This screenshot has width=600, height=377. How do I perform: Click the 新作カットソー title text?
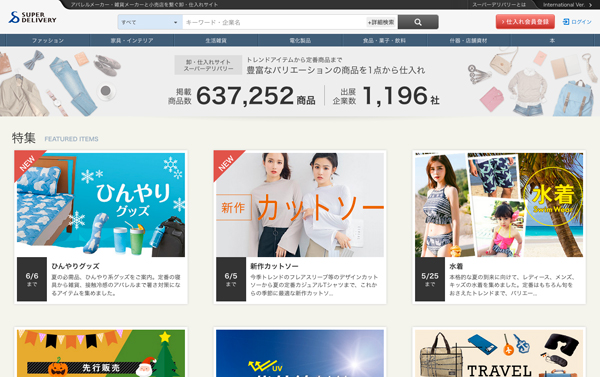pyautogui.click(x=274, y=266)
